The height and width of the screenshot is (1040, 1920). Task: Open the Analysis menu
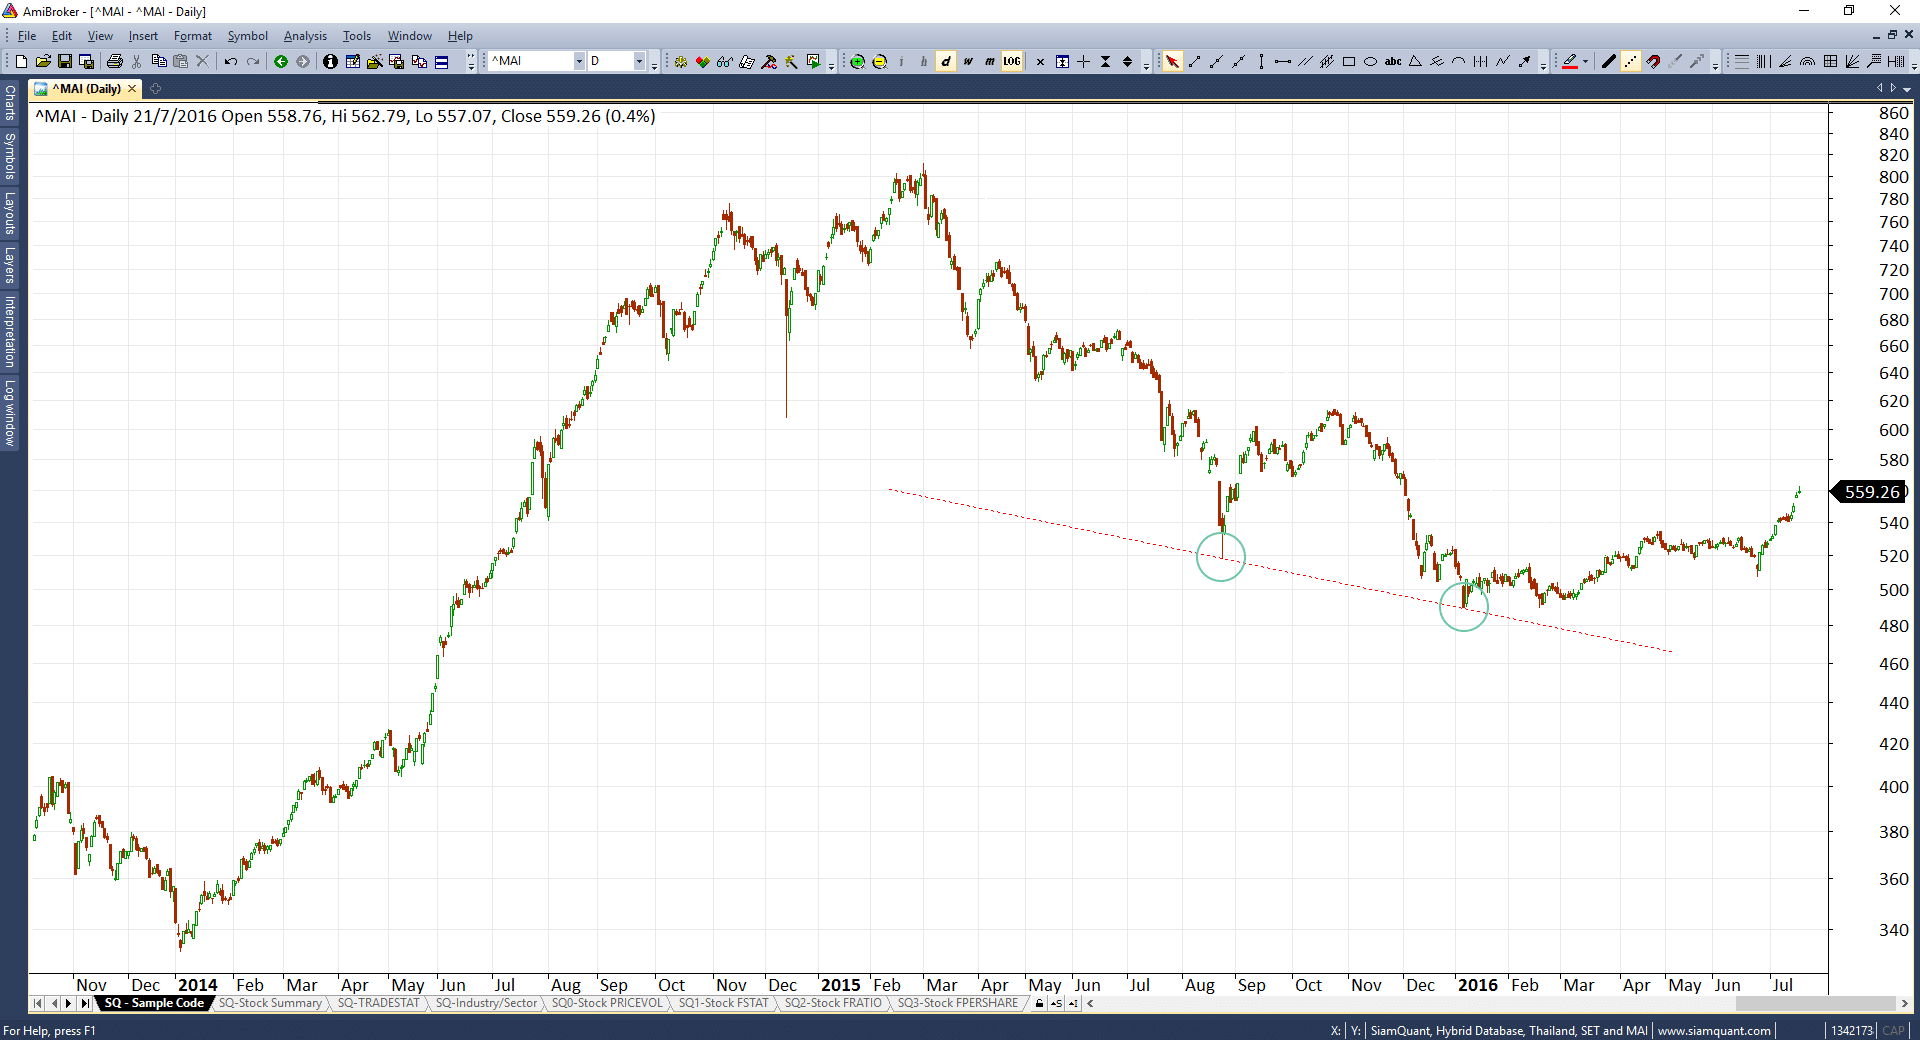[305, 36]
